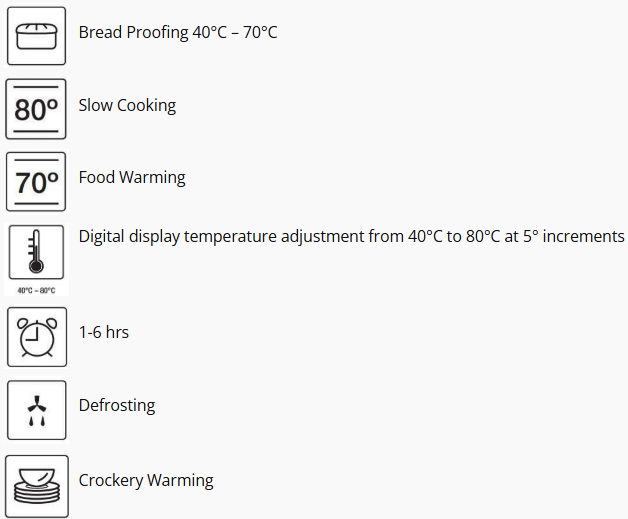Viewport: 628px width, 519px height.
Task: Click the word Cooking beside 80° icon
Action: tap(146, 106)
